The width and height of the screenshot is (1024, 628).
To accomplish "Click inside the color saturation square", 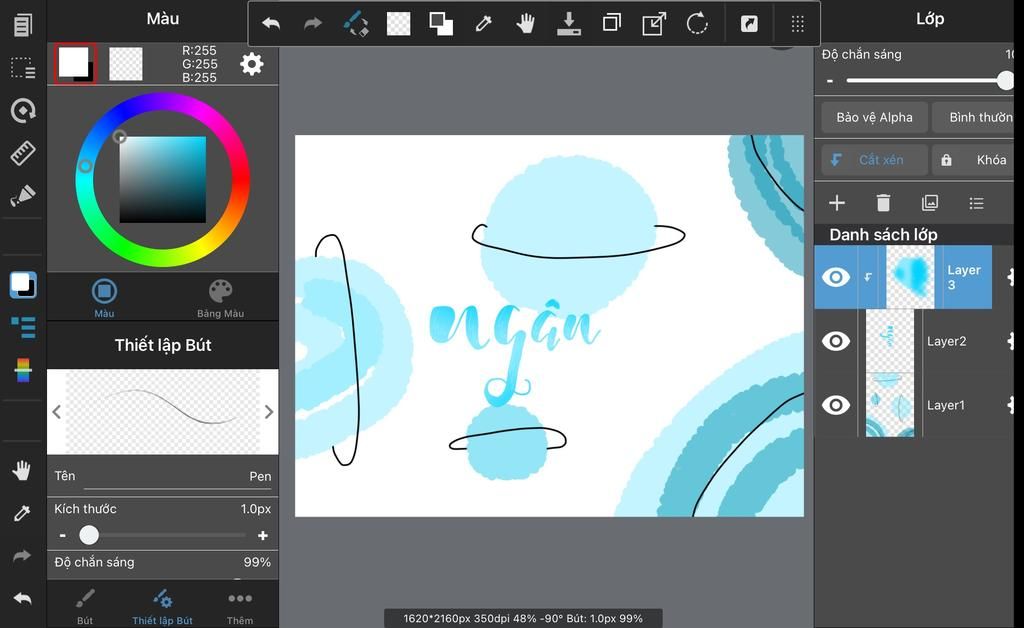I will click(163, 180).
